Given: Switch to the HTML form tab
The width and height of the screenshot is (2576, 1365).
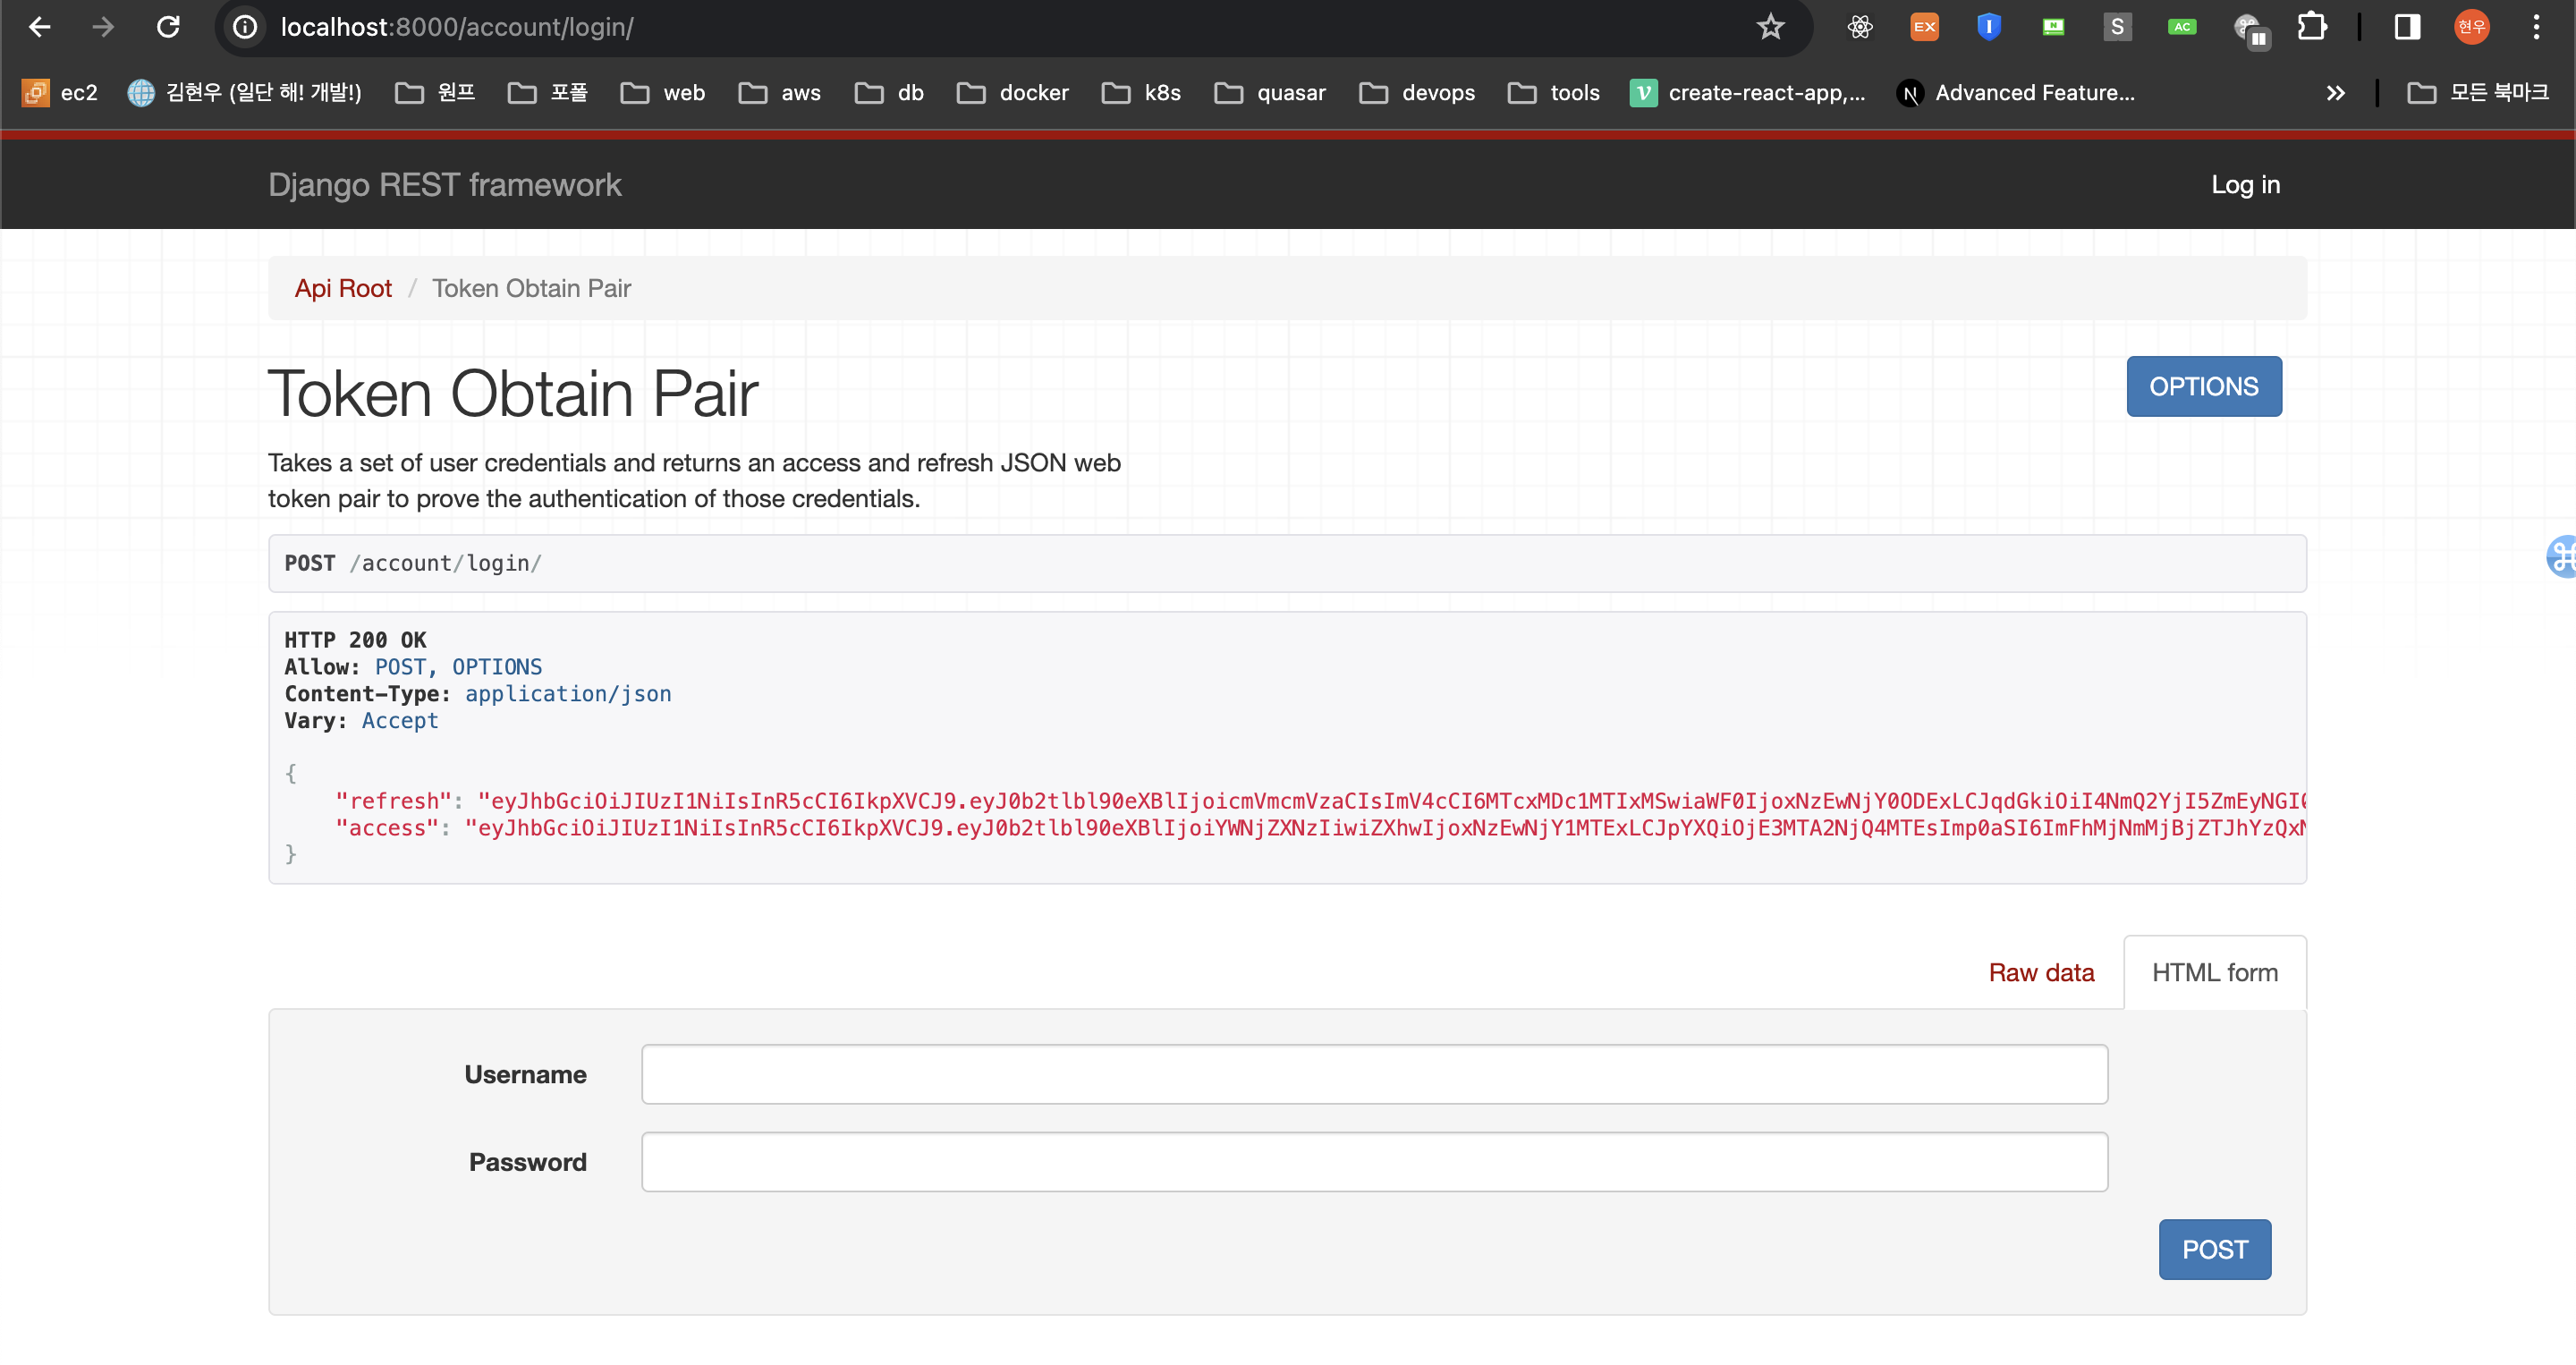Looking at the screenshot, I should [x=2215, y=973].
